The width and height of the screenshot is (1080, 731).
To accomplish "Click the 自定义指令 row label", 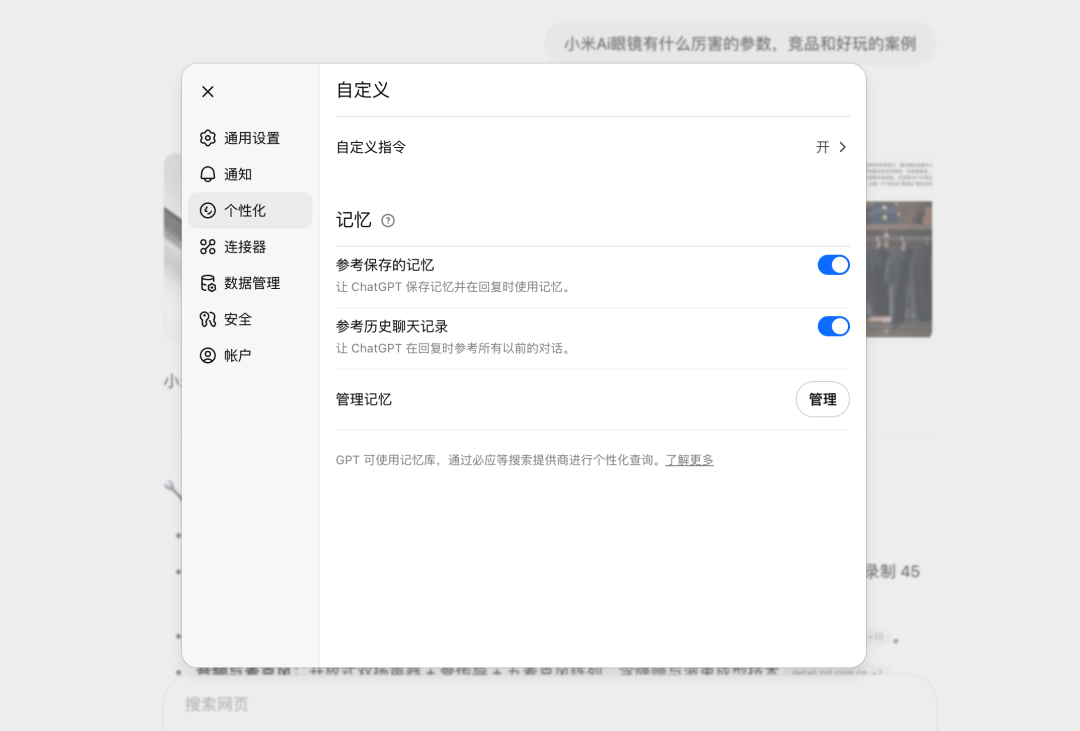I will pyautogui.click(x=371, y=147).
